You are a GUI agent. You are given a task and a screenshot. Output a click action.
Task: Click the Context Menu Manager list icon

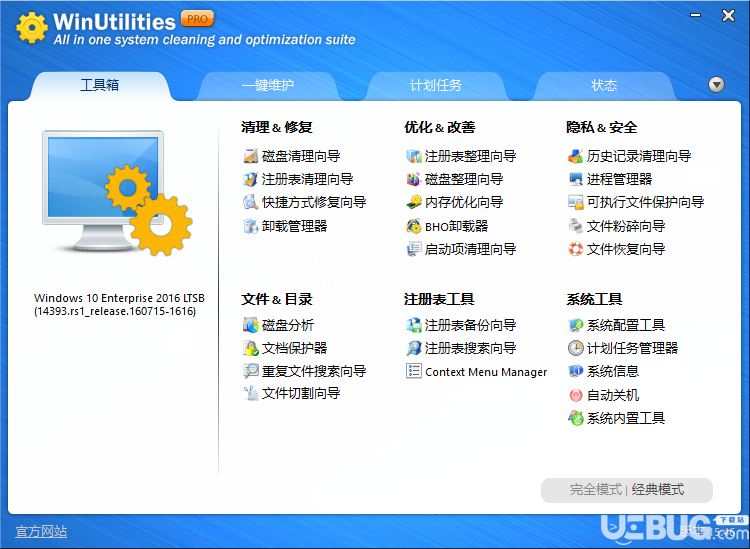[414, 371]
